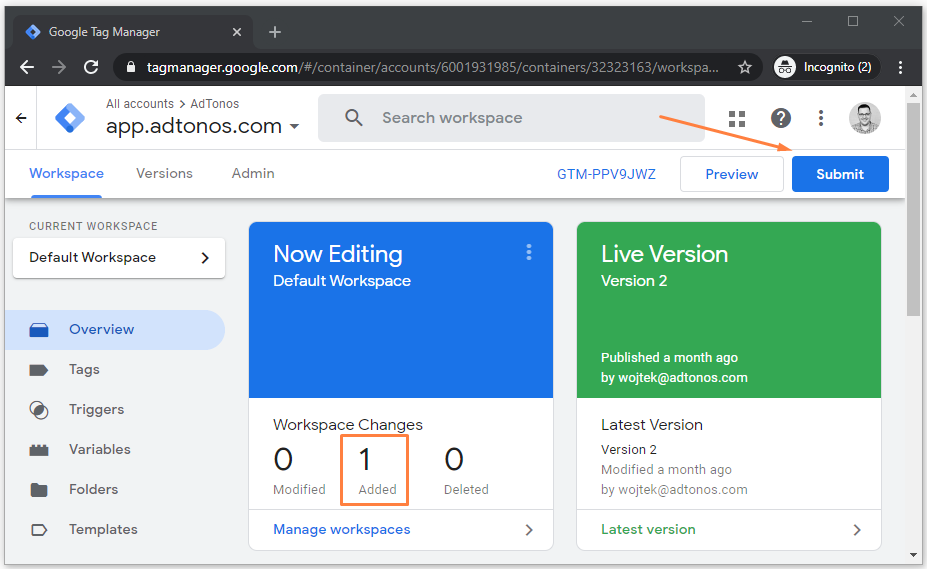Go back with the browser back arrow

click(27, 67)
